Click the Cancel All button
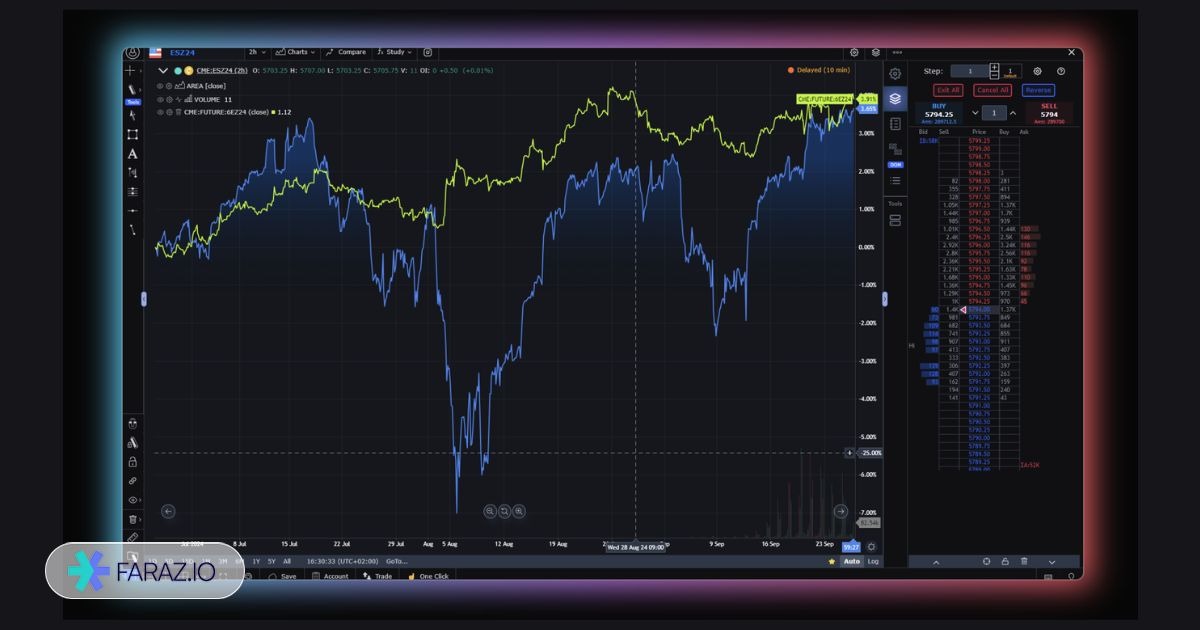The image size is (1200, 630). coord(992,90)
